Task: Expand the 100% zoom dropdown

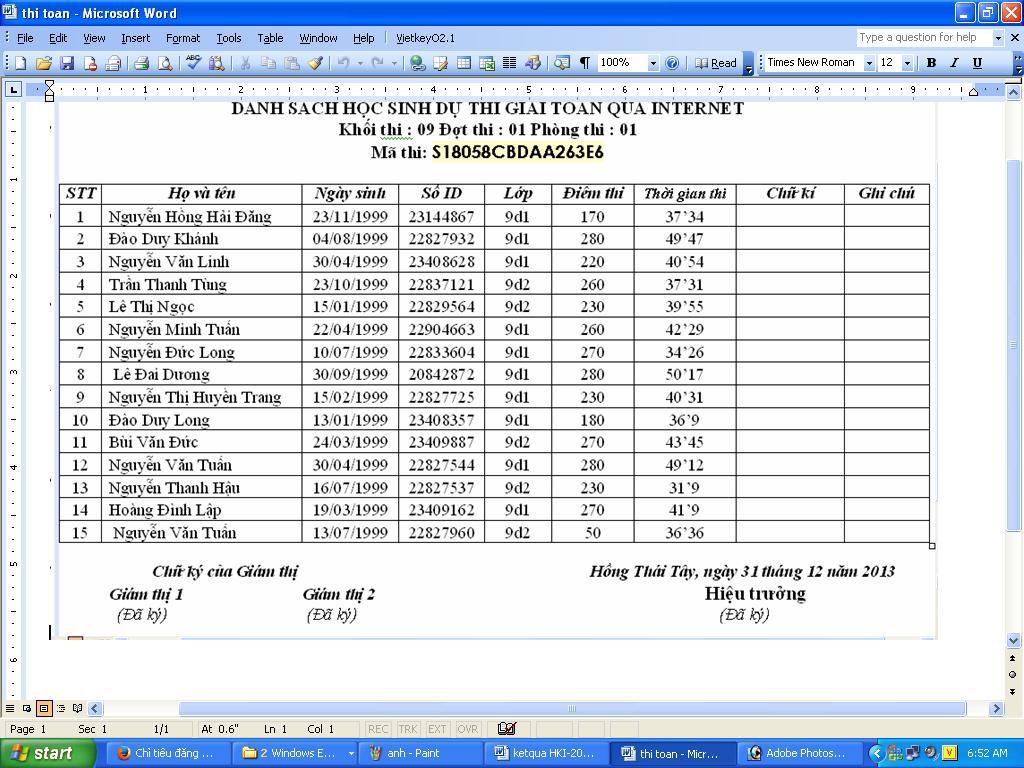Action: (x=653, y=63)
